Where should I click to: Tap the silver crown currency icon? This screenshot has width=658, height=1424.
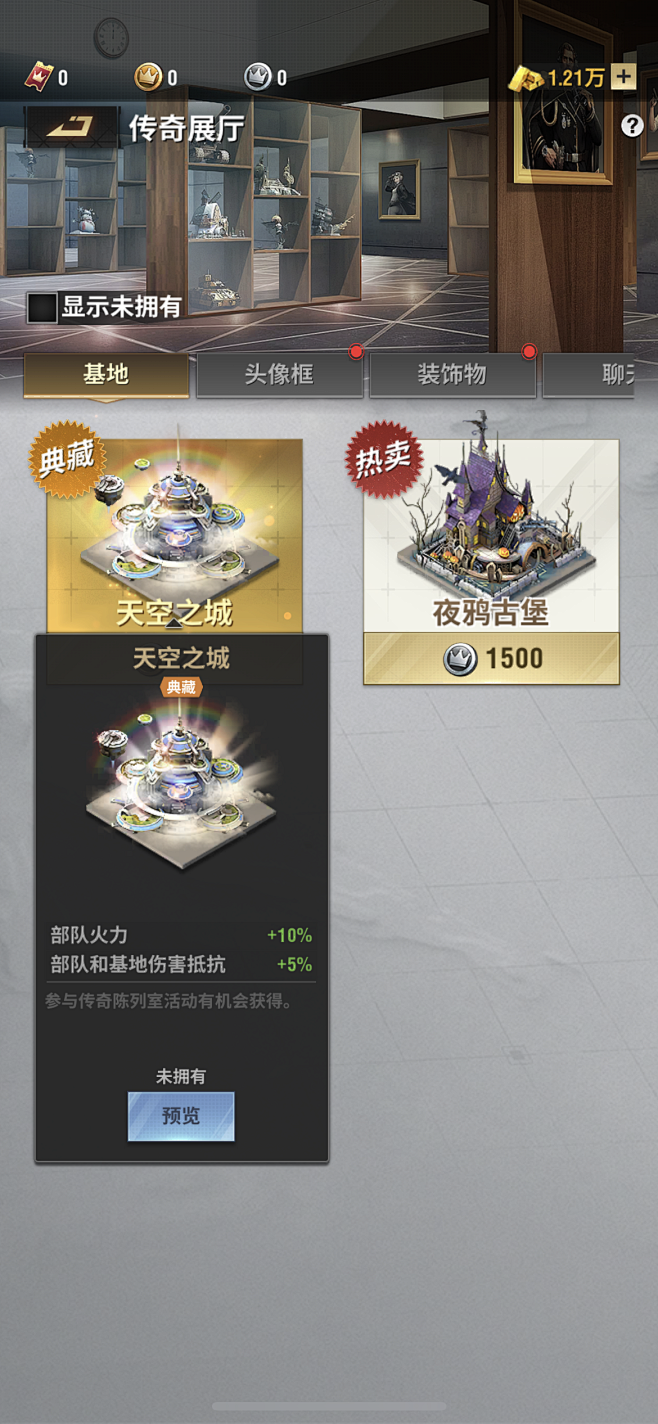[x=258, y=77]
